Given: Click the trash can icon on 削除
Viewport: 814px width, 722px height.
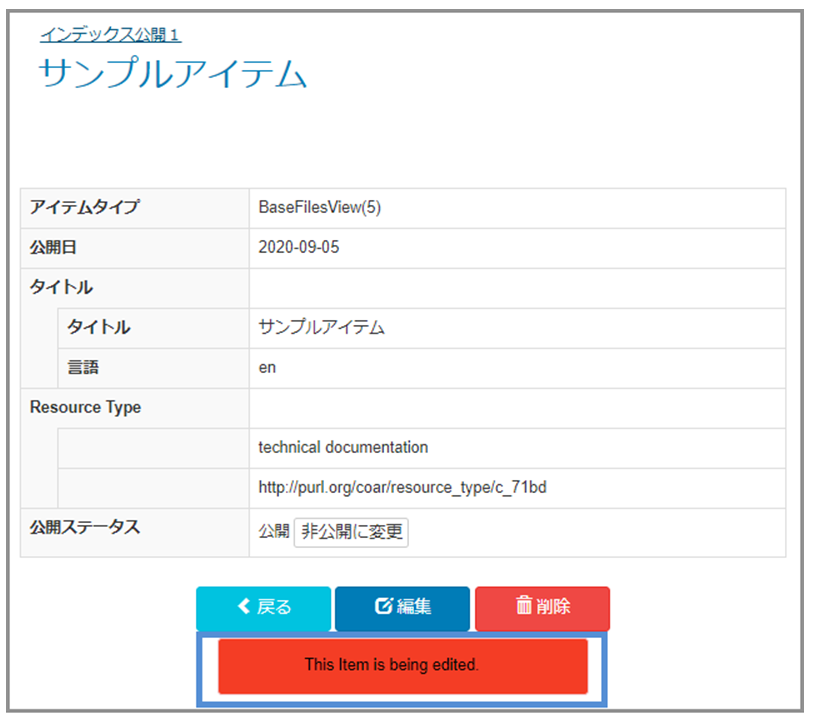Looking at the screenshot, I should point(523,606).
